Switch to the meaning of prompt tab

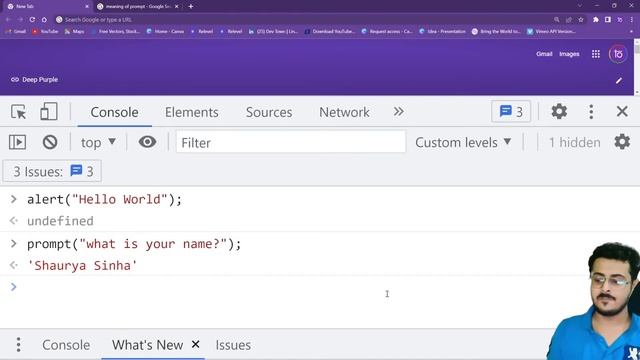tap(138, 7)
